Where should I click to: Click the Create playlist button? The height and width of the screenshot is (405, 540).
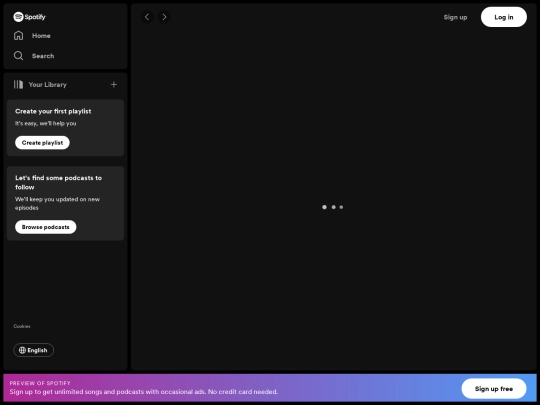(42, 143)
